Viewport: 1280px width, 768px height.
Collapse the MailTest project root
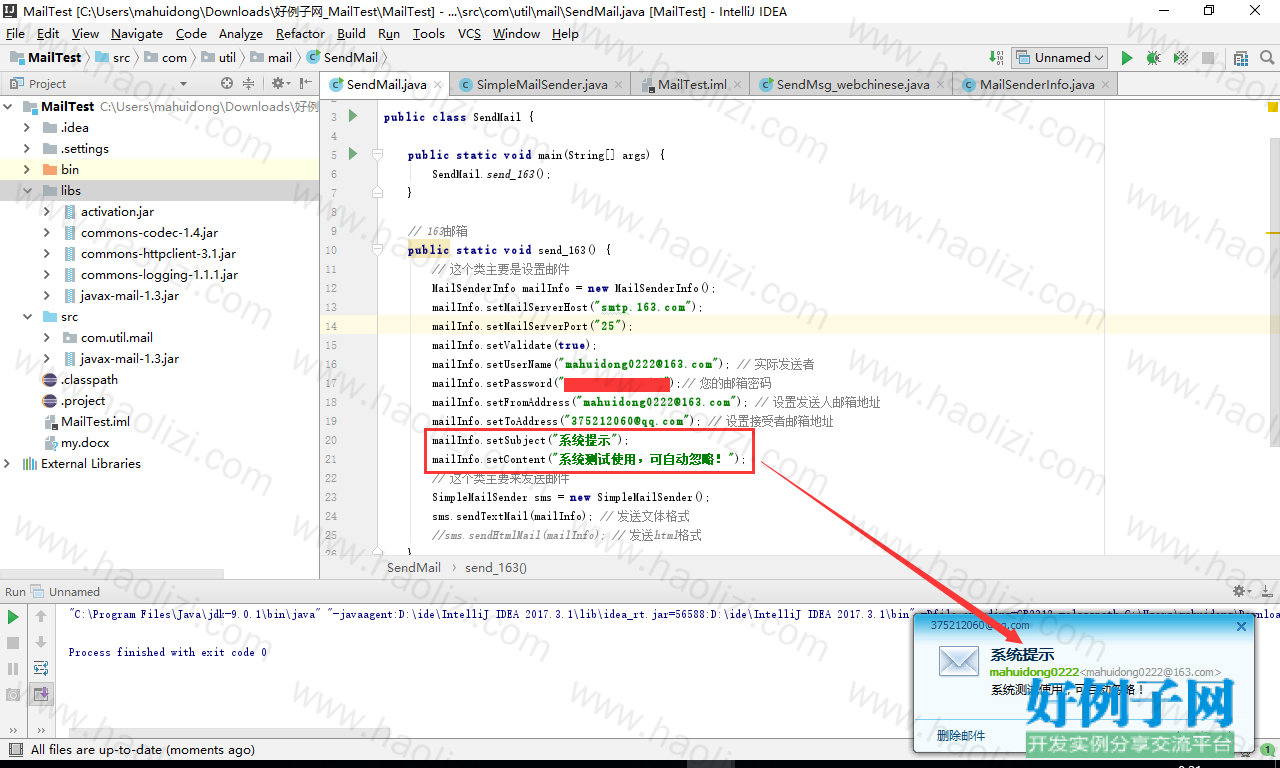8,106
